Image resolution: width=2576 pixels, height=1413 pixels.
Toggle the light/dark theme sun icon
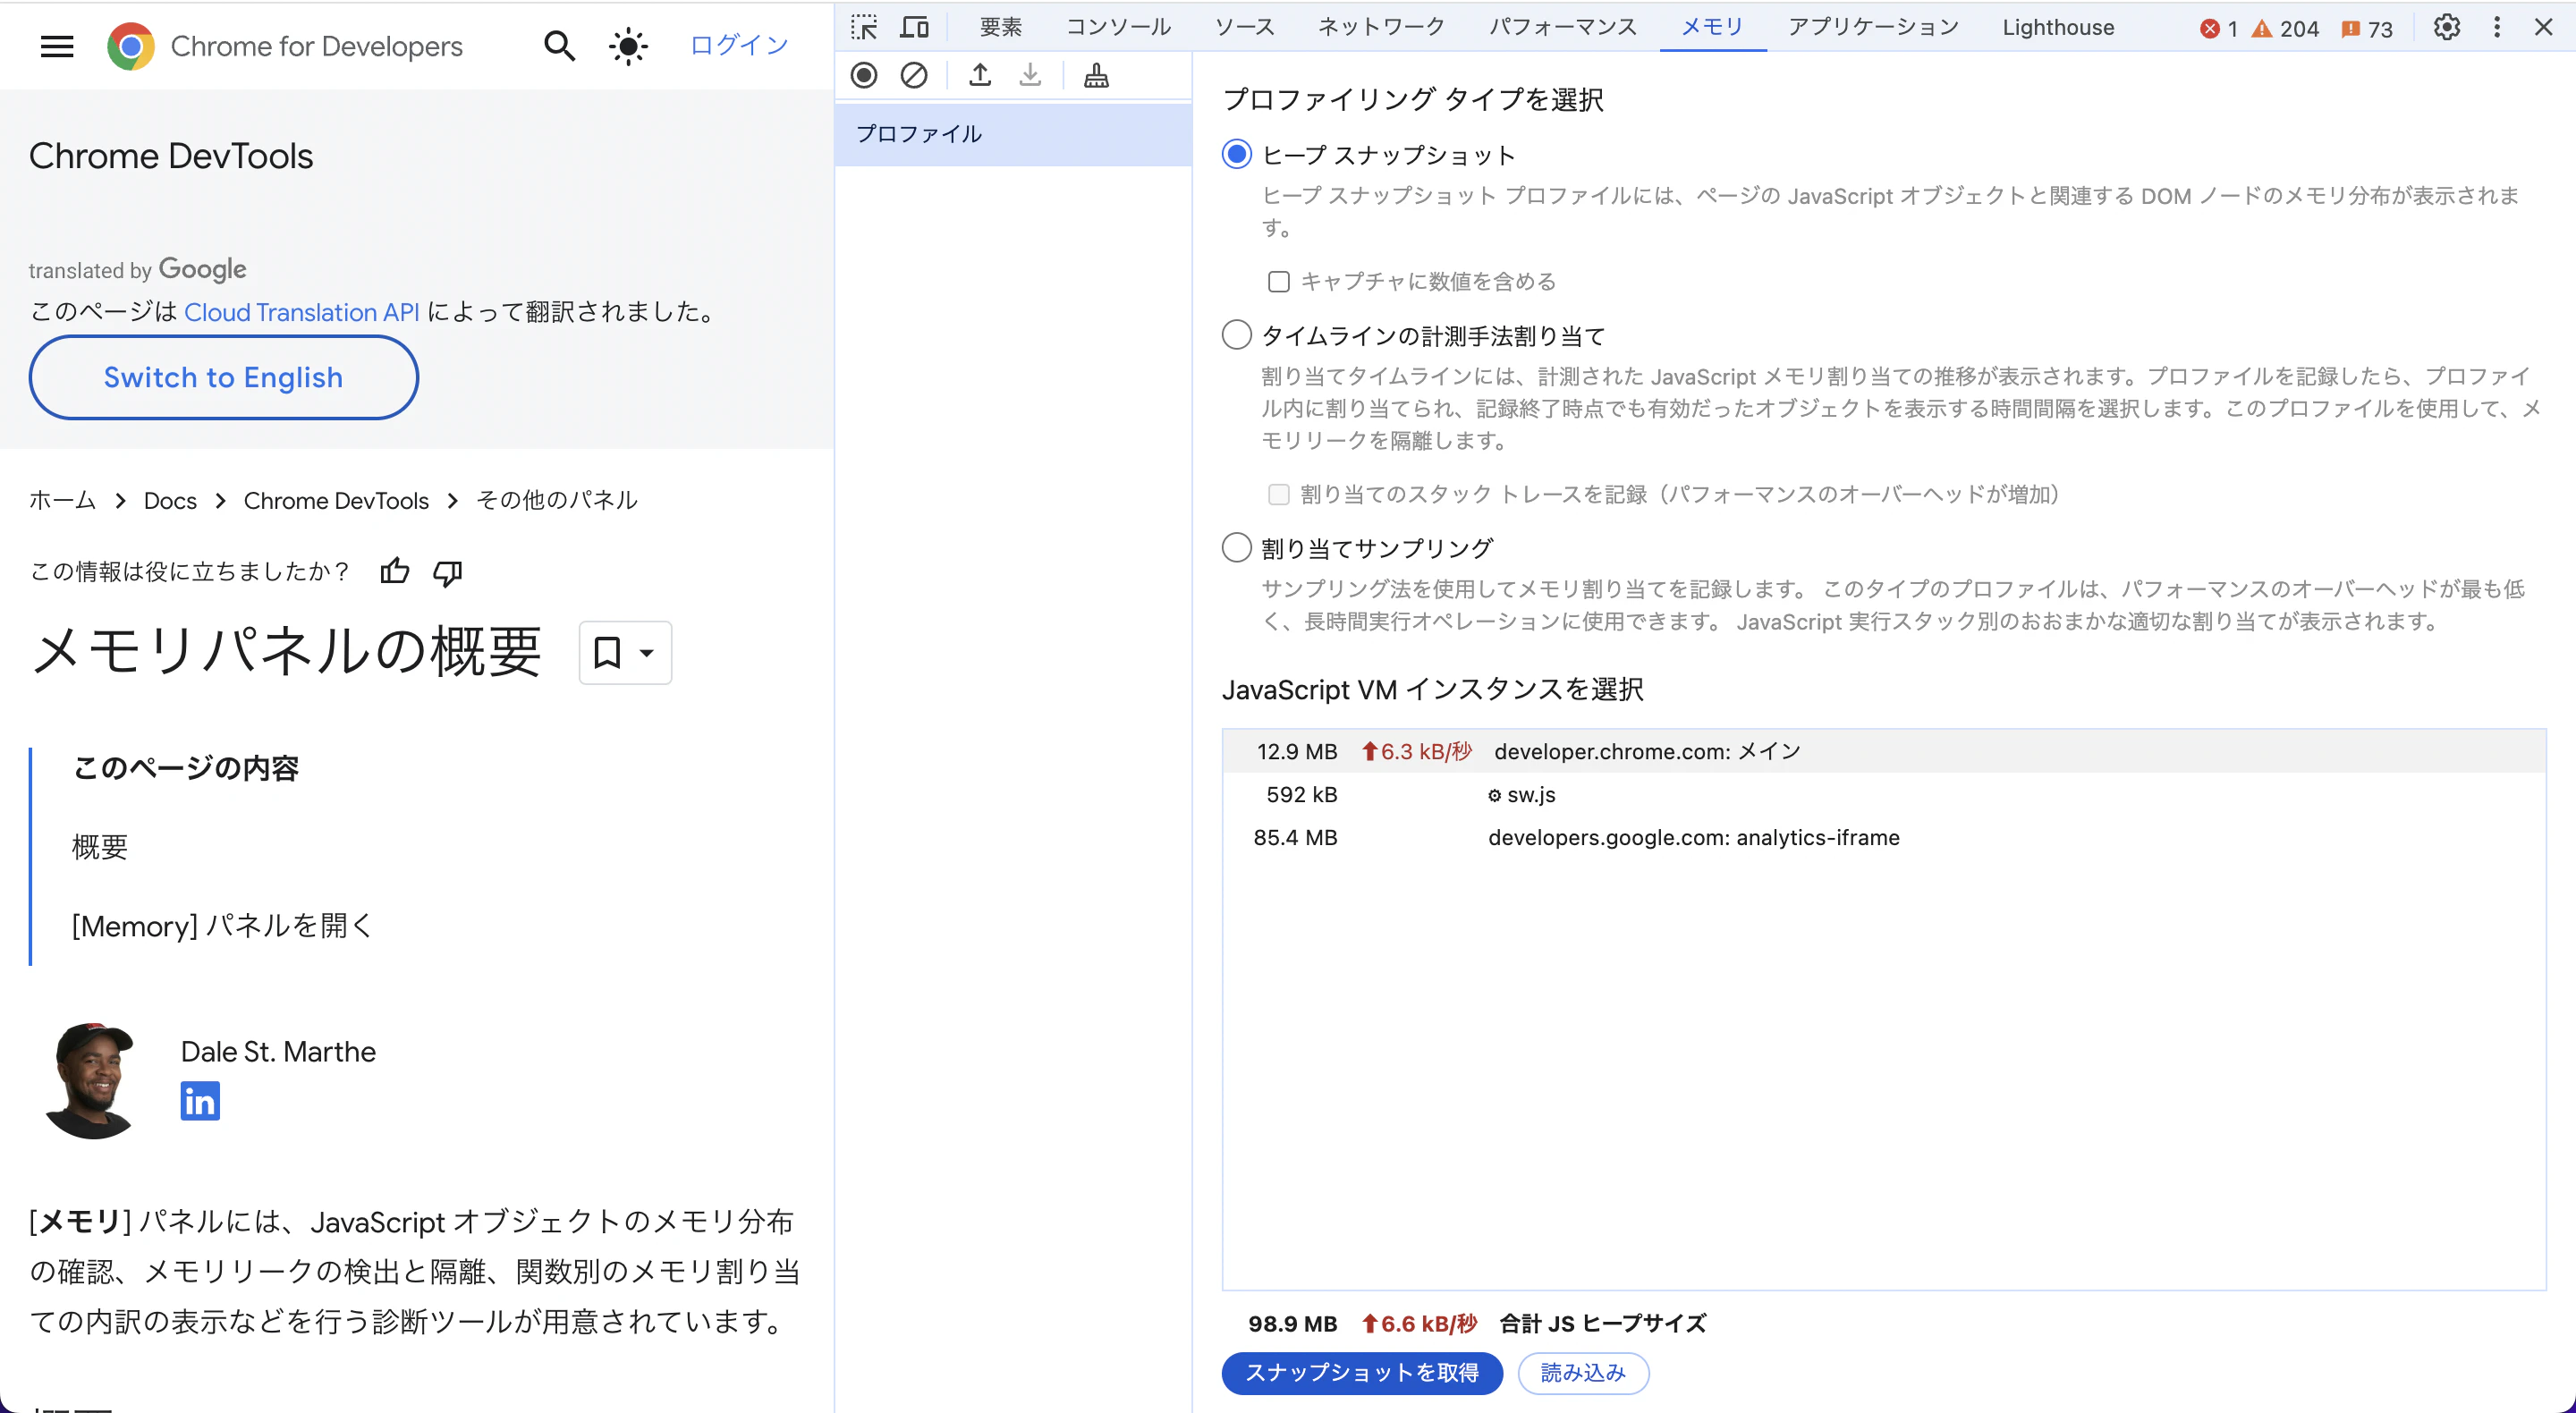[628, 46]
